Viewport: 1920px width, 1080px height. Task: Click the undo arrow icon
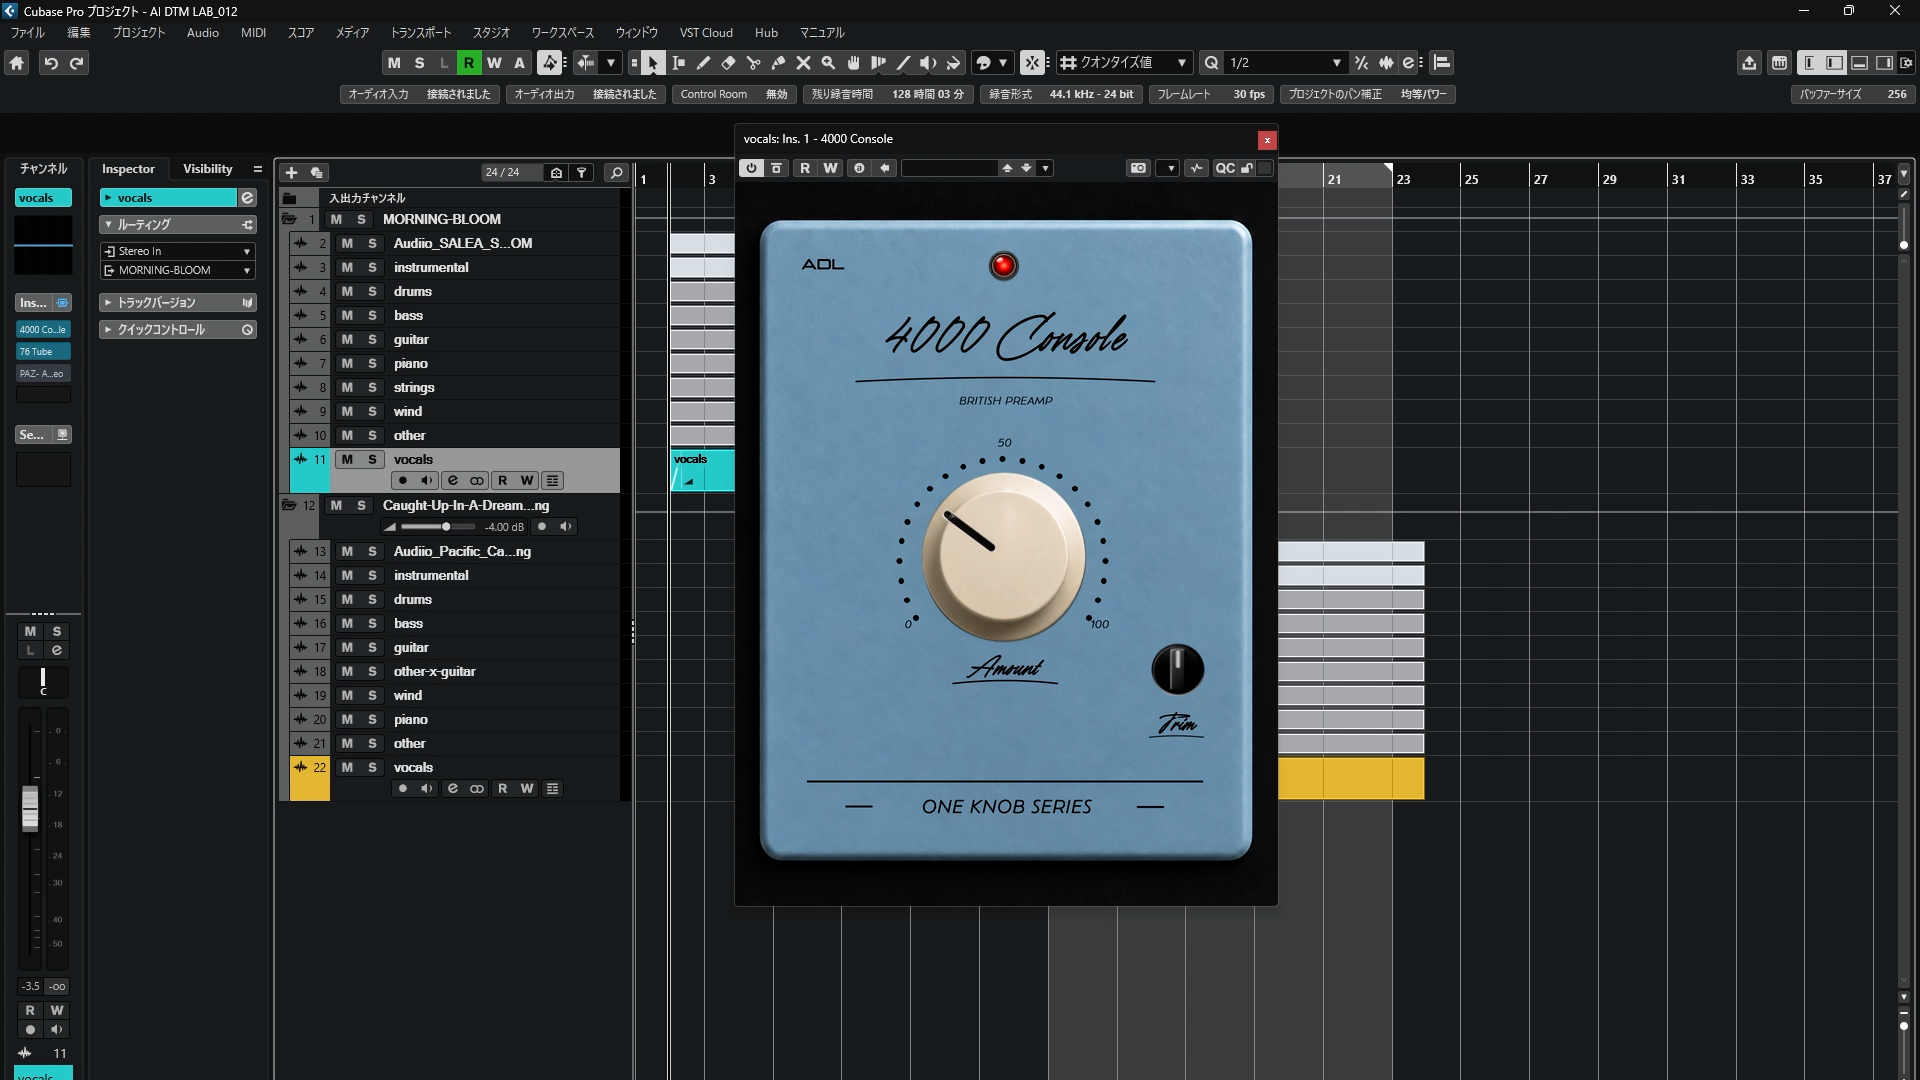tap(50, 63)
